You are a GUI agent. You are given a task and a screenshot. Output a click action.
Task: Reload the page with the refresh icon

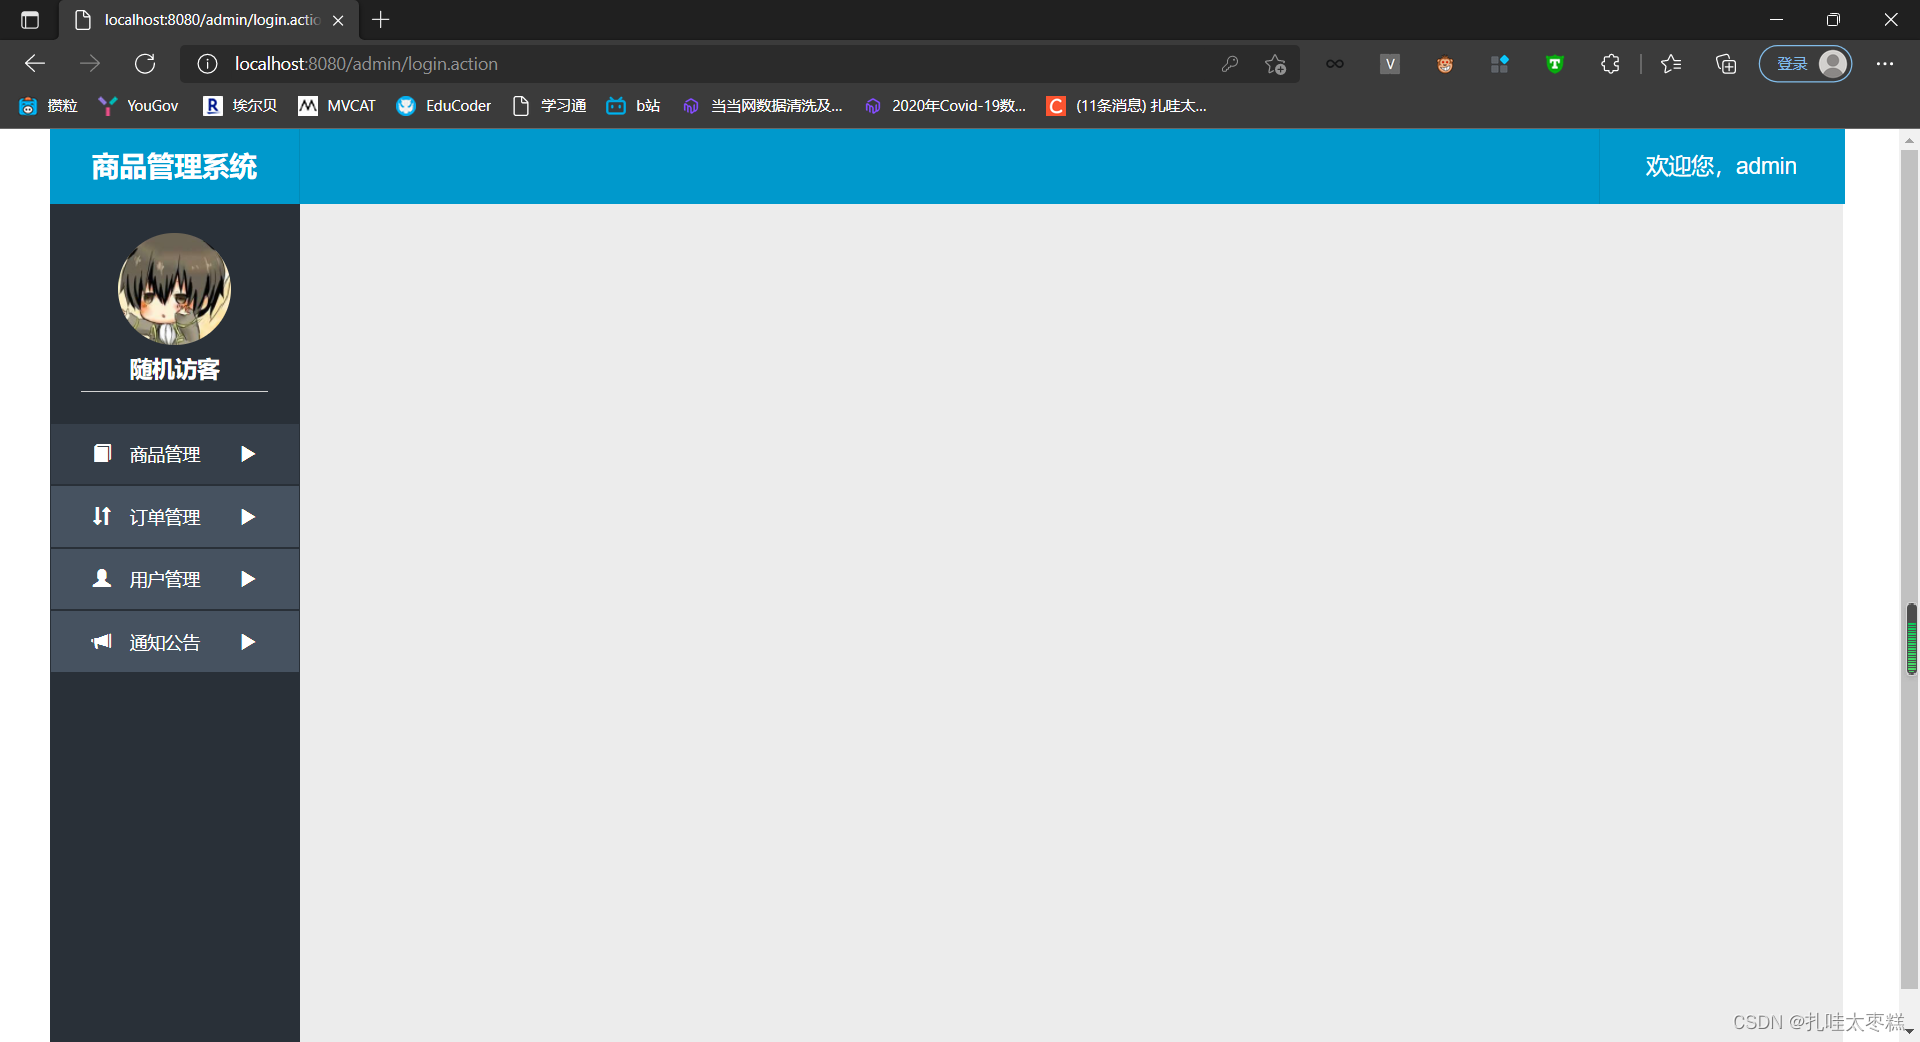[145, 64]
